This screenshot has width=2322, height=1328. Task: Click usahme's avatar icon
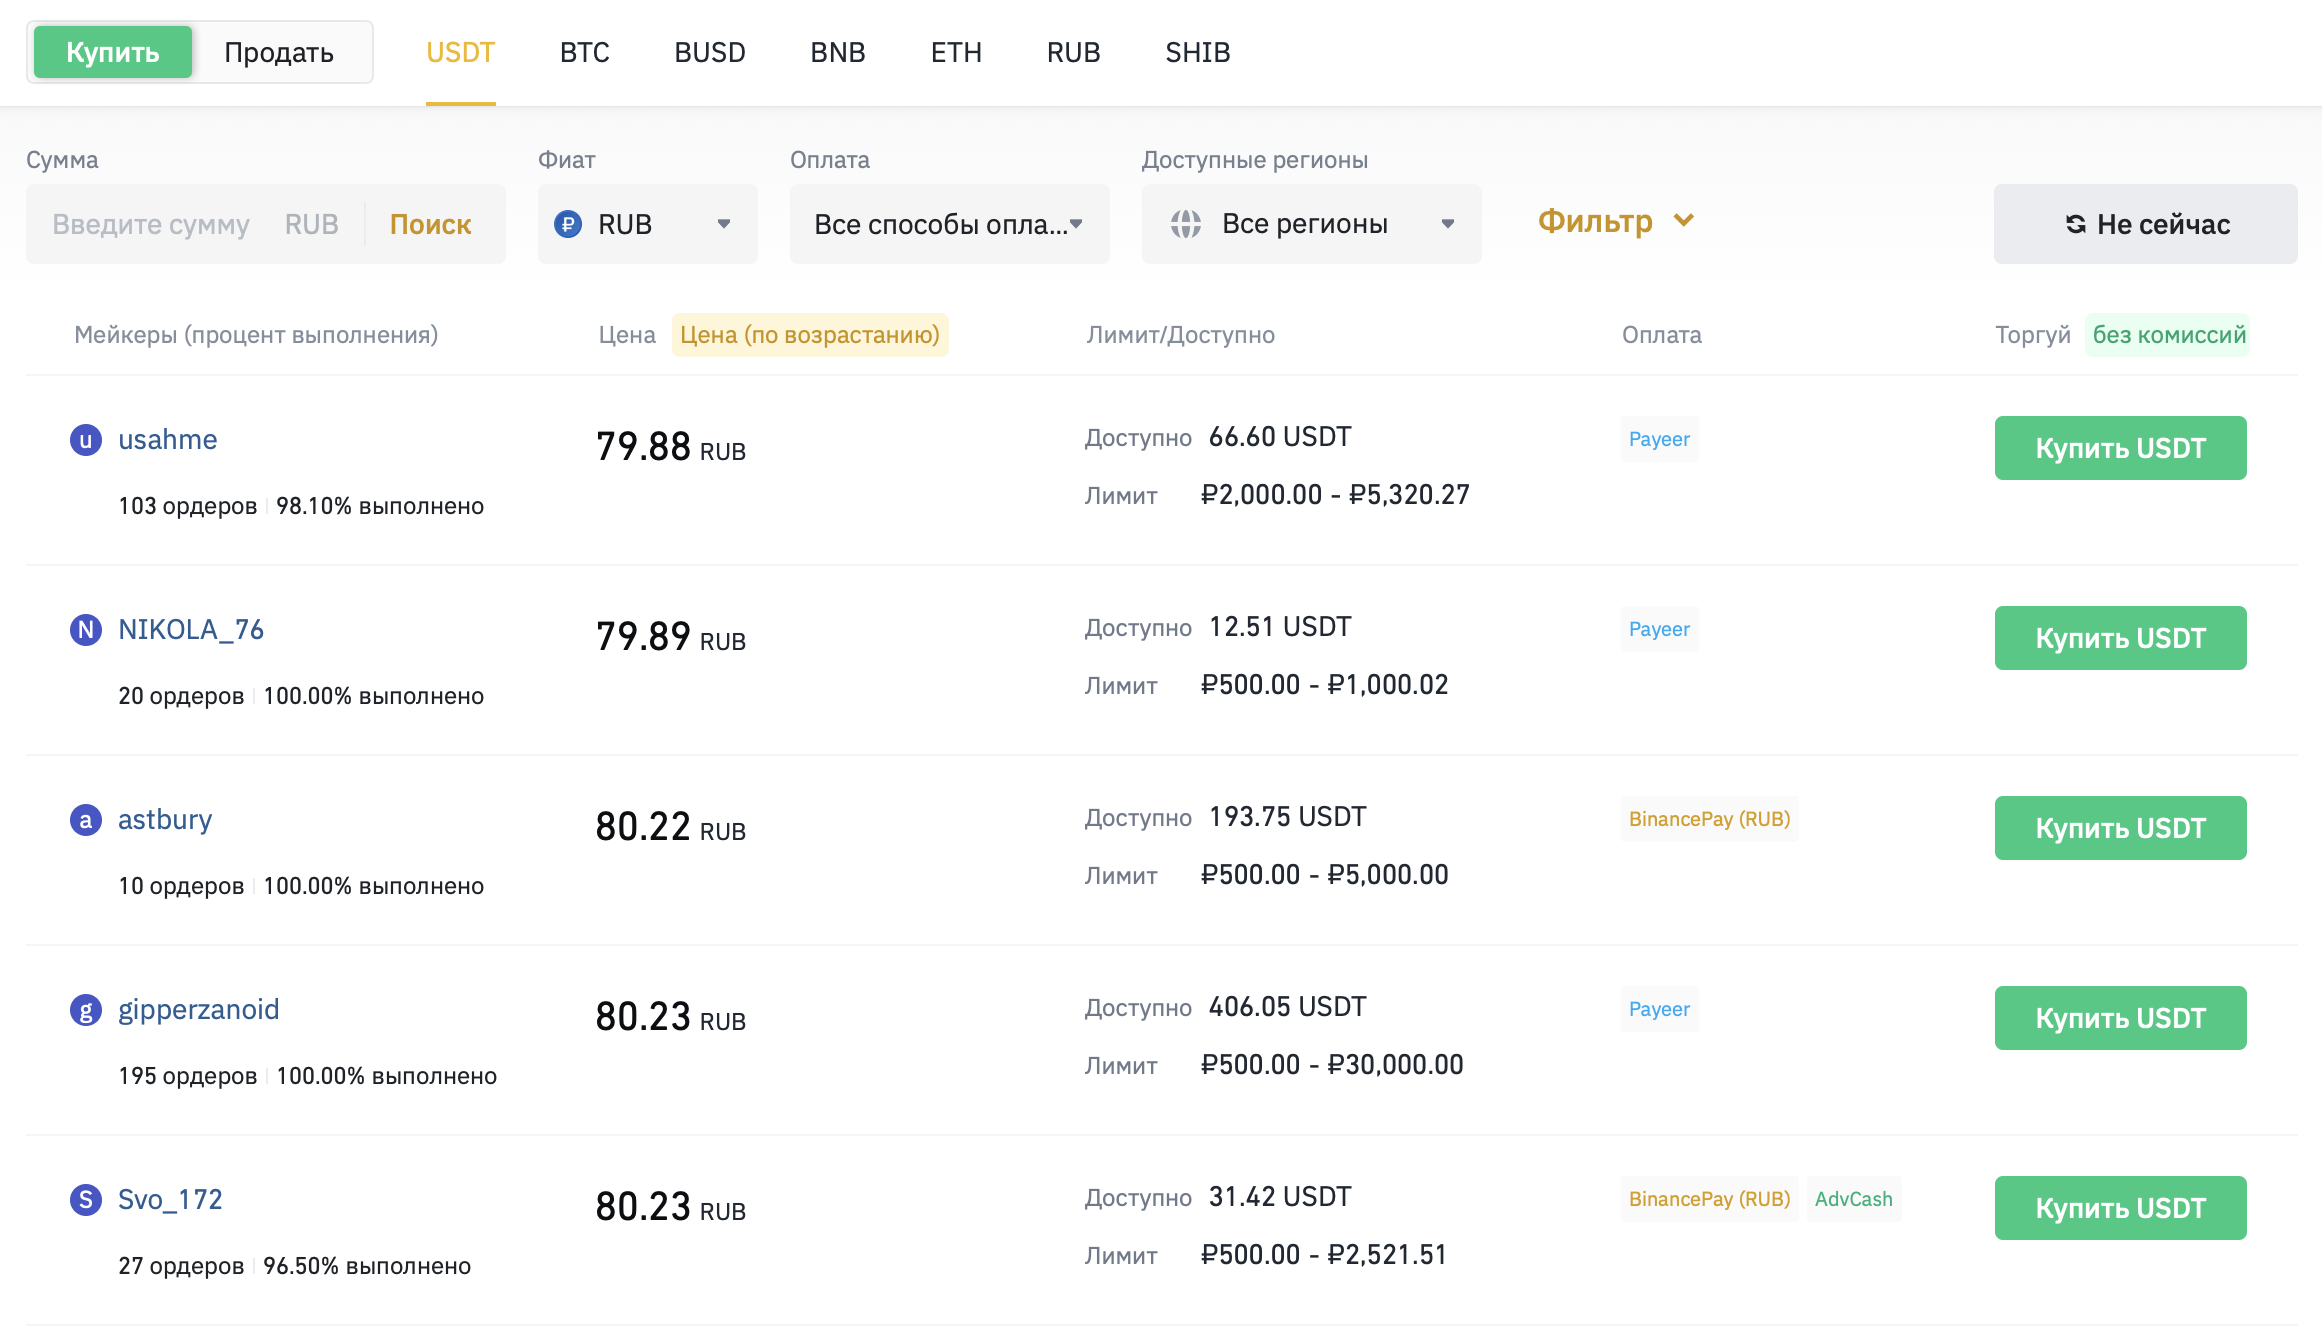86,440
